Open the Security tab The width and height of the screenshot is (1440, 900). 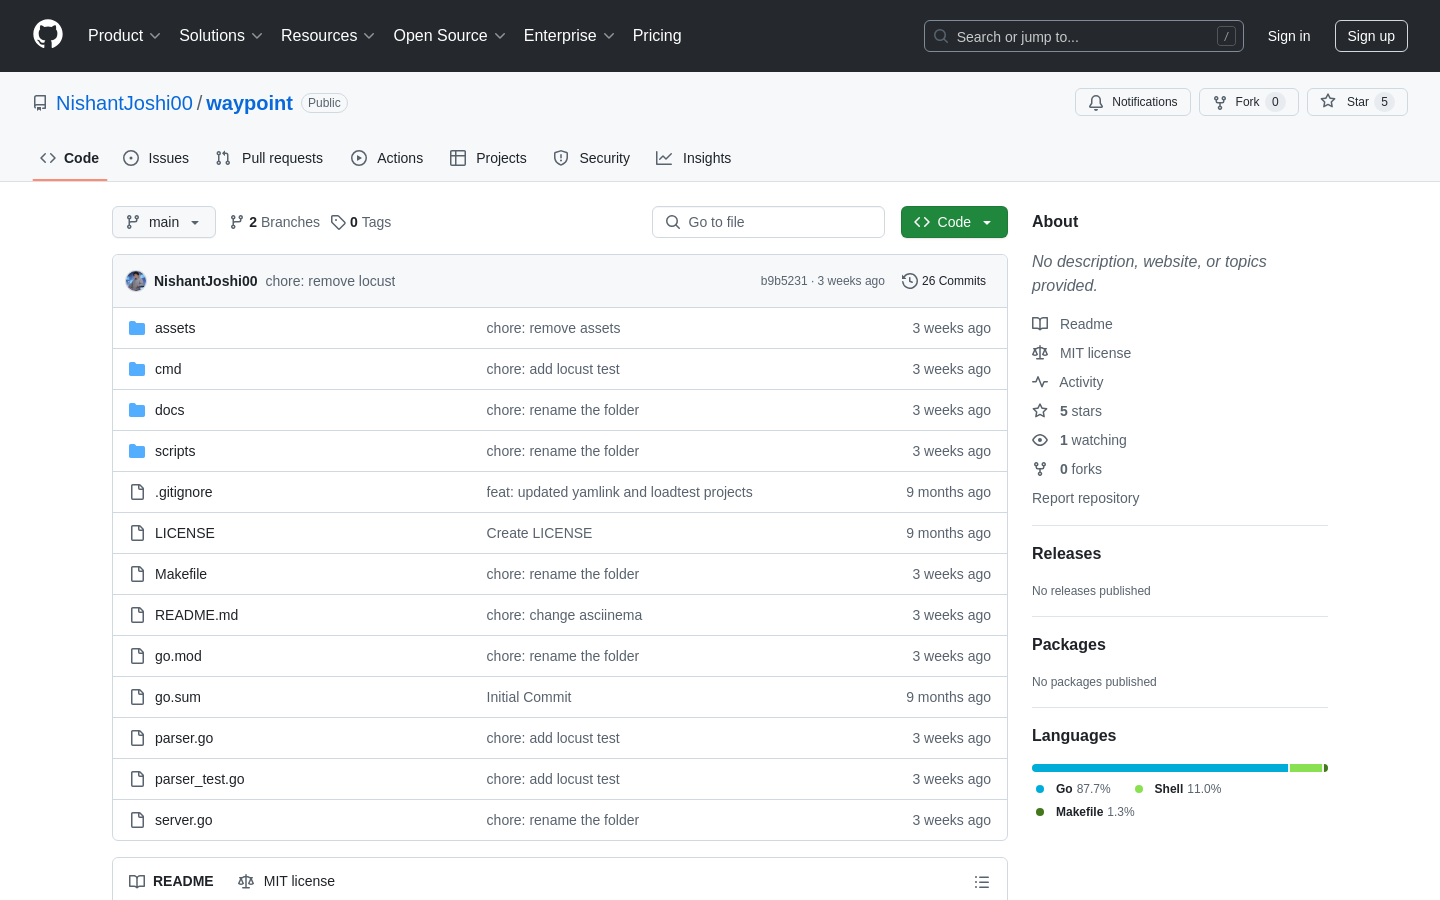592,158
